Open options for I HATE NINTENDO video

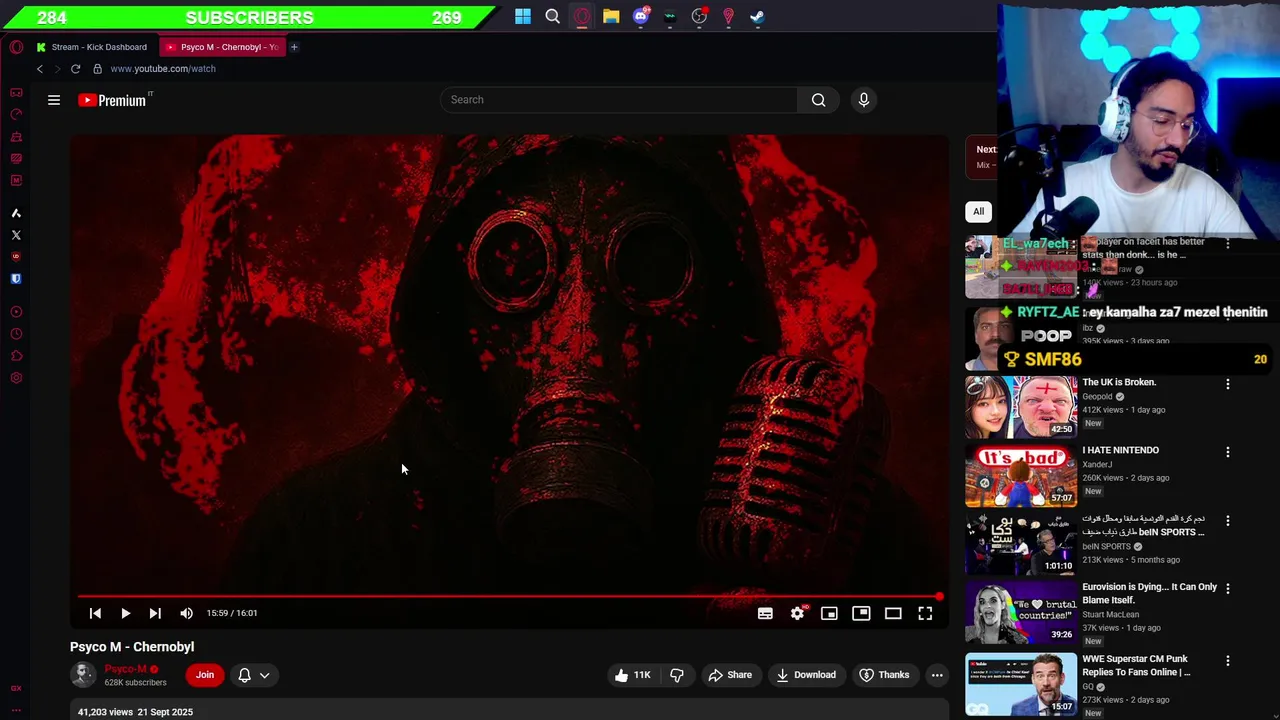click(x=1228, y=452)
